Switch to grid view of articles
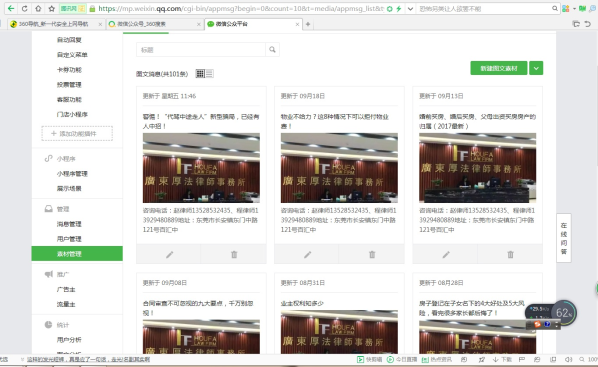Image resolution: width=598 pixels, height=367 pixels. (x=200, y=74)
